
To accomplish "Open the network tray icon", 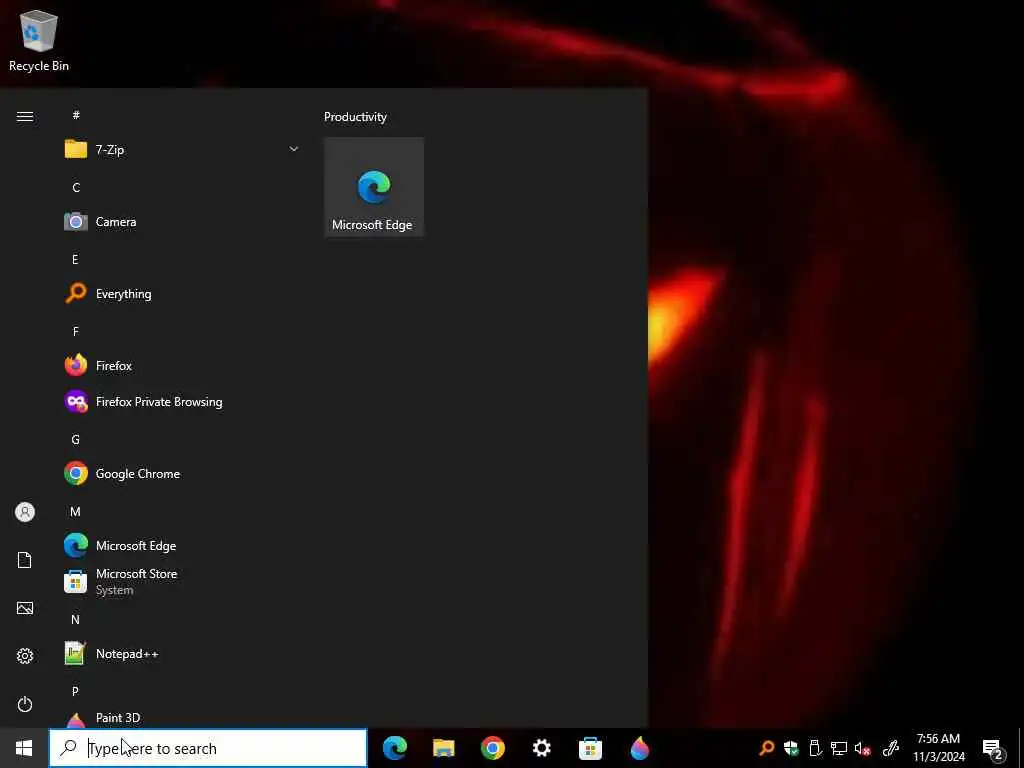I will pos(839,748).
